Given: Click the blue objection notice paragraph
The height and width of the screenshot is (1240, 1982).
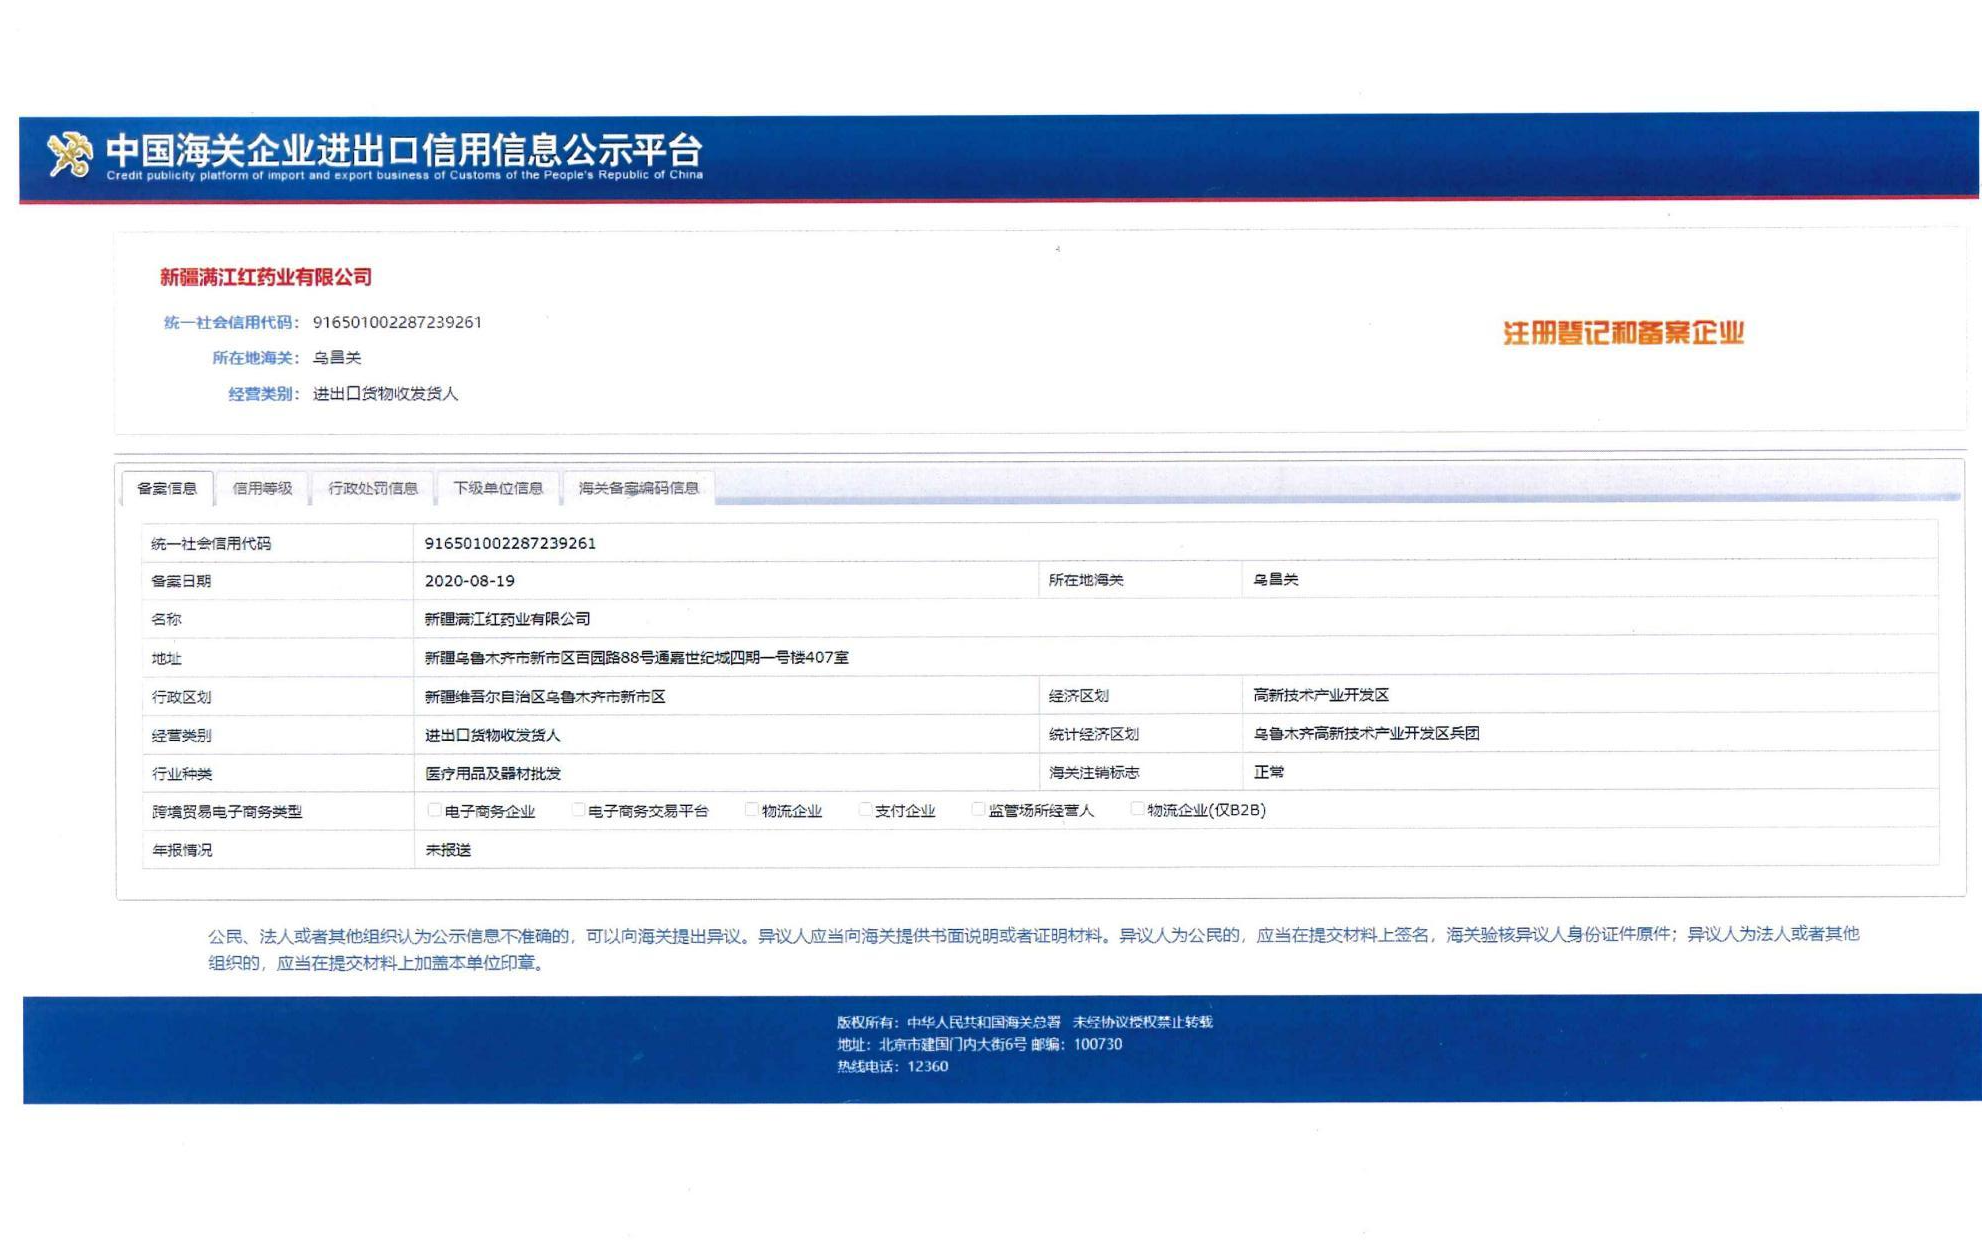Looking at the screenshot, I should coord(1033,948).
